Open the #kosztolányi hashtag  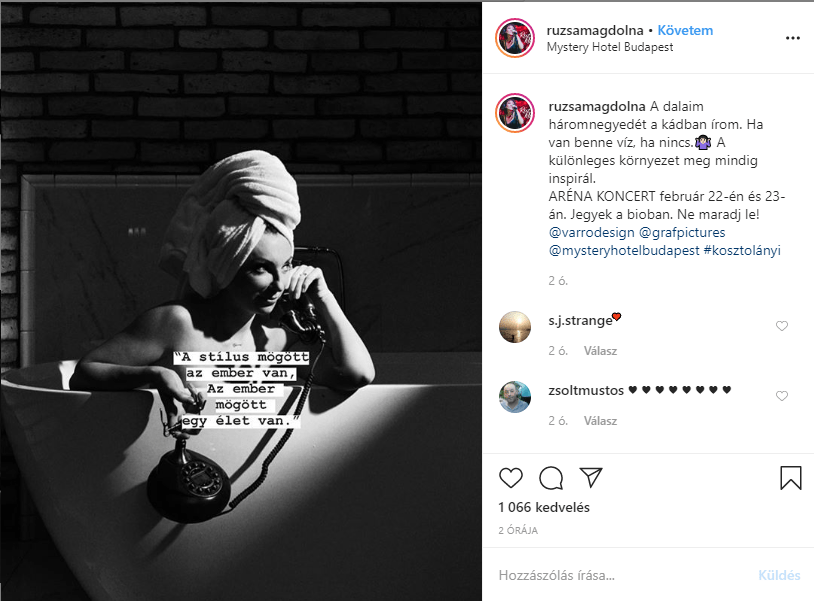(x=742, y=251)
